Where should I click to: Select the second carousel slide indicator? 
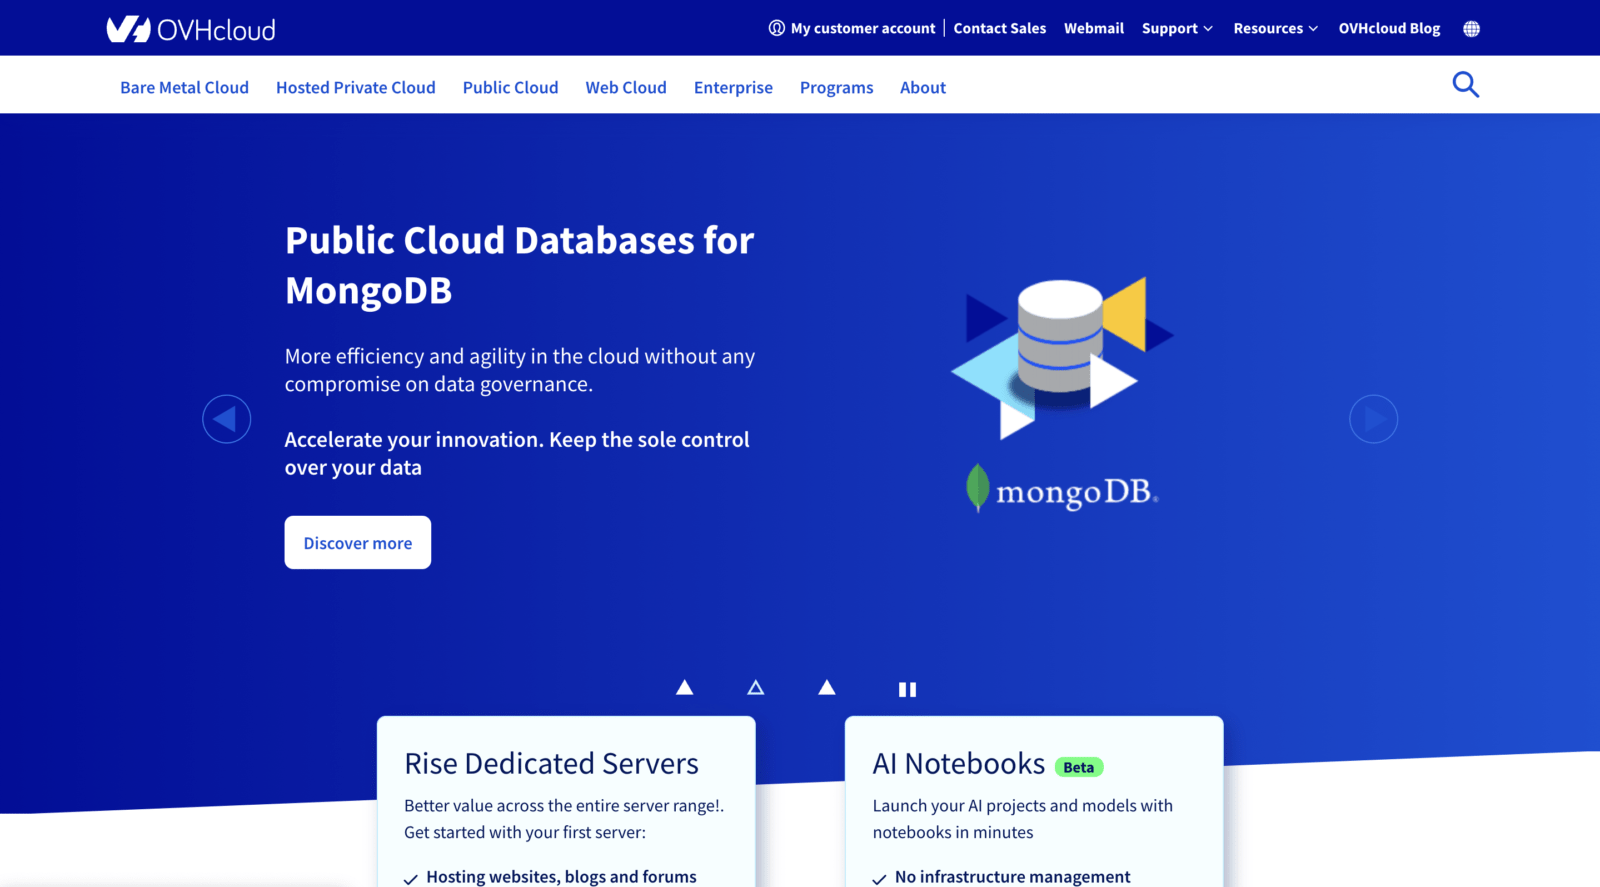756,687
